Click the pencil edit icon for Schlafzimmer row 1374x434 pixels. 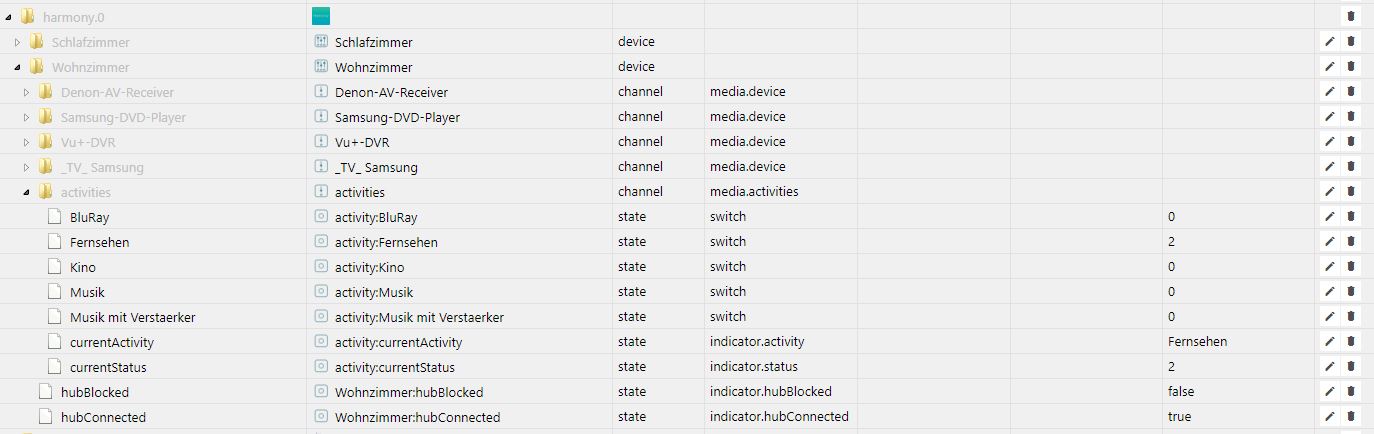(x=1330, y=42)
